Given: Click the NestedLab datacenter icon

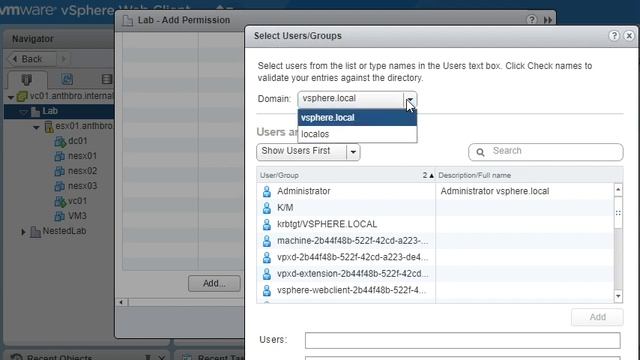Looking at the screenshot, I should pyautogui.click(x=36, y=232).
